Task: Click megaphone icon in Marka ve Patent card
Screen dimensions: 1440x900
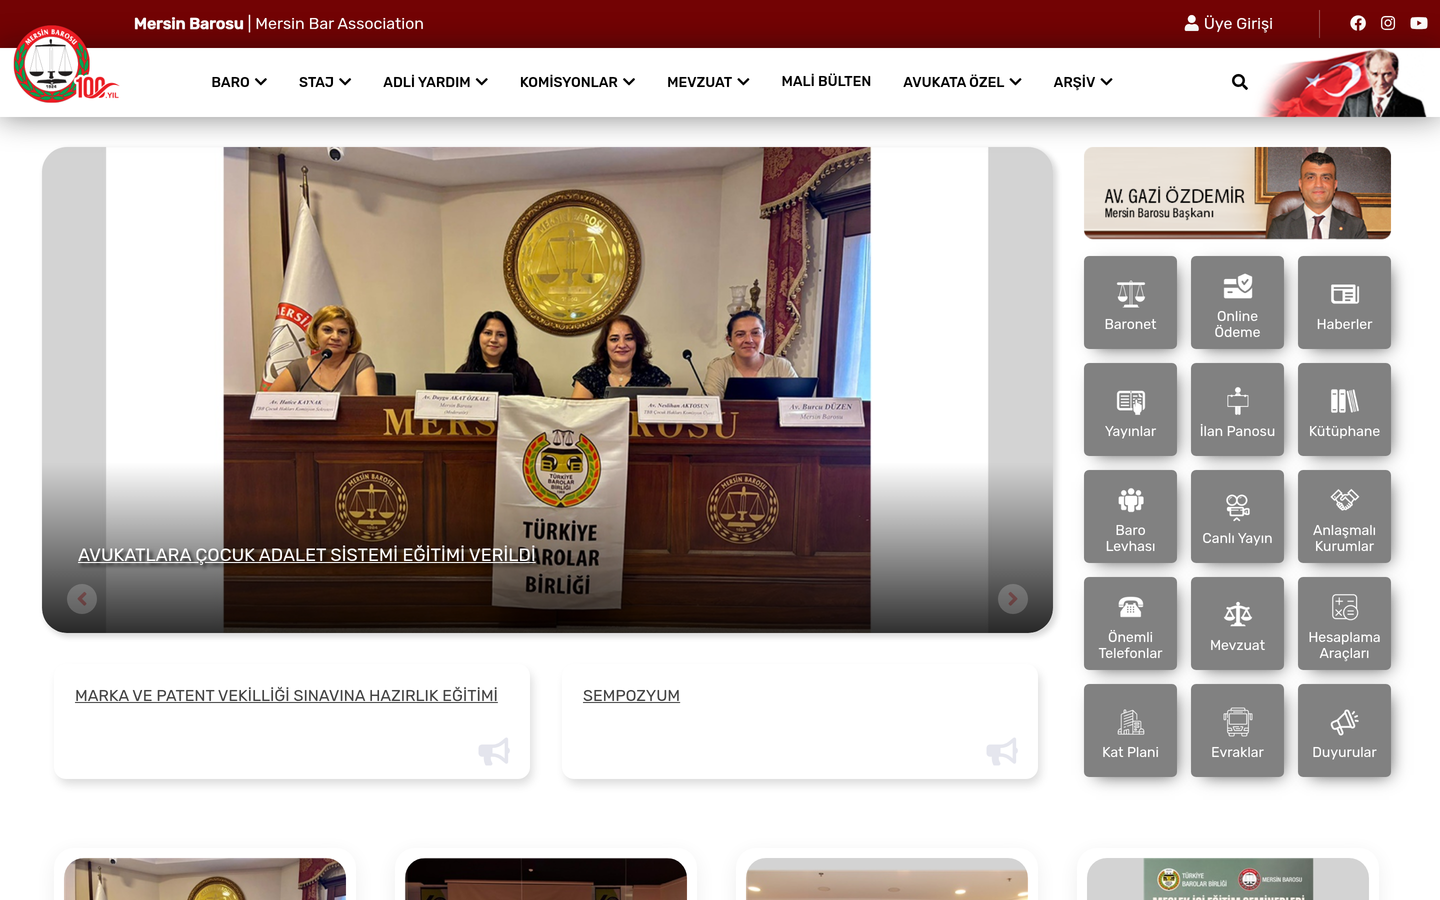Action: click(494, 752)
